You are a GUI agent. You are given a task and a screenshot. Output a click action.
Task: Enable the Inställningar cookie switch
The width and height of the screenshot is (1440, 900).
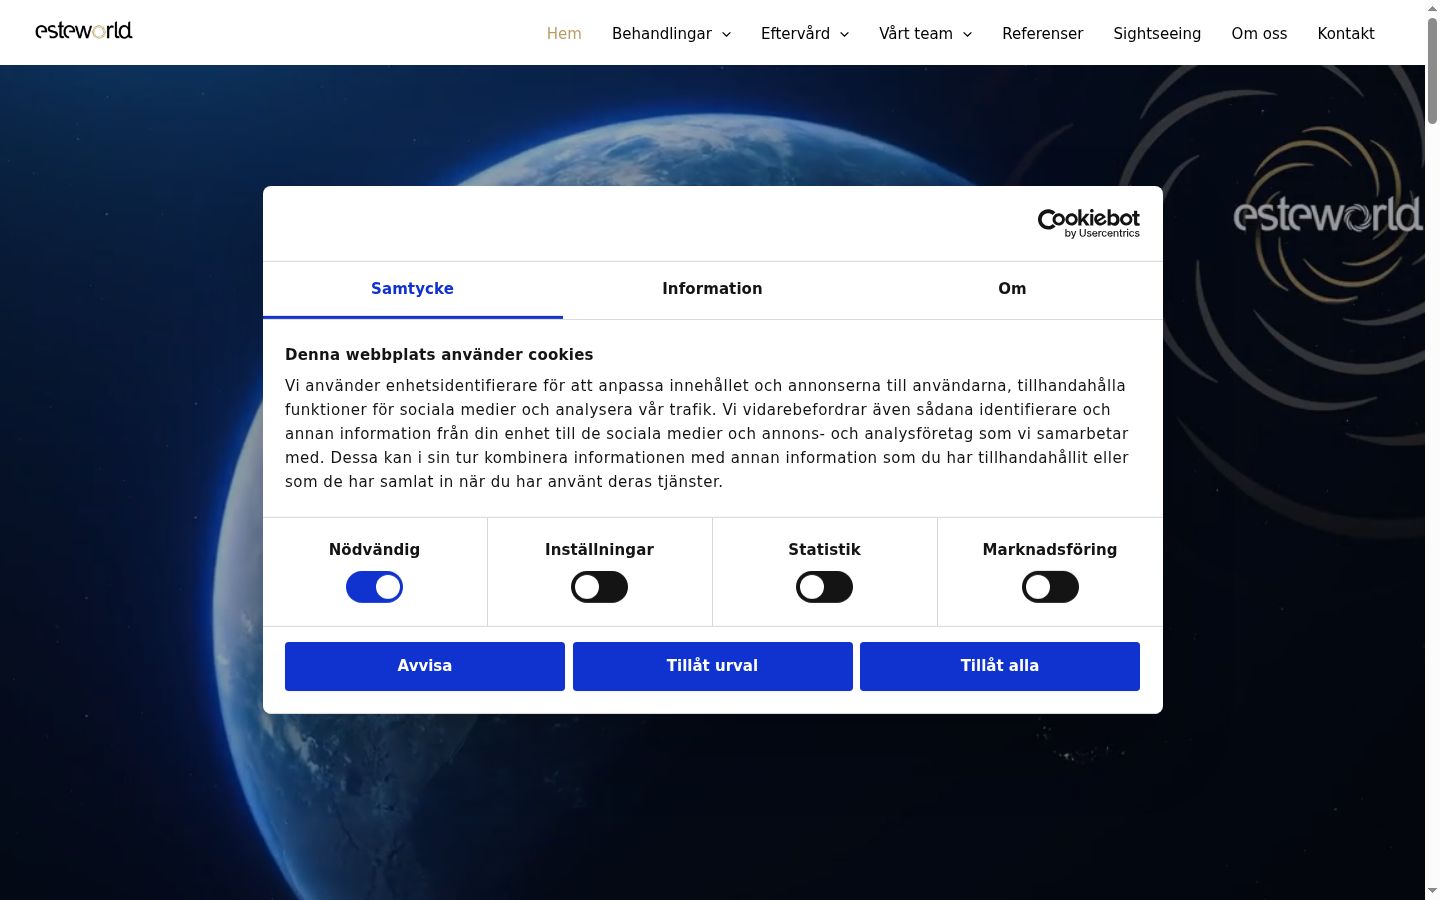(x=599, y=587)
